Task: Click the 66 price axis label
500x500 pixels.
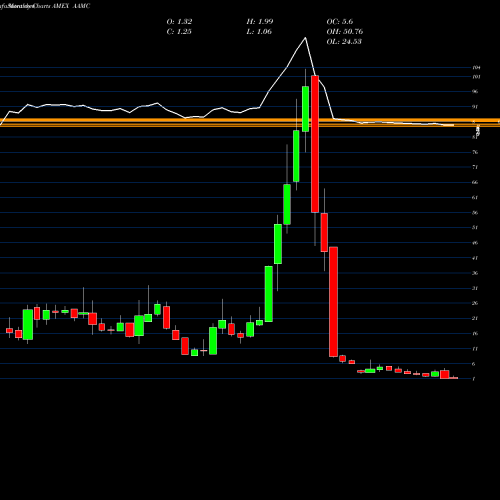Action: pyautogui.click(x=475, y=182)
